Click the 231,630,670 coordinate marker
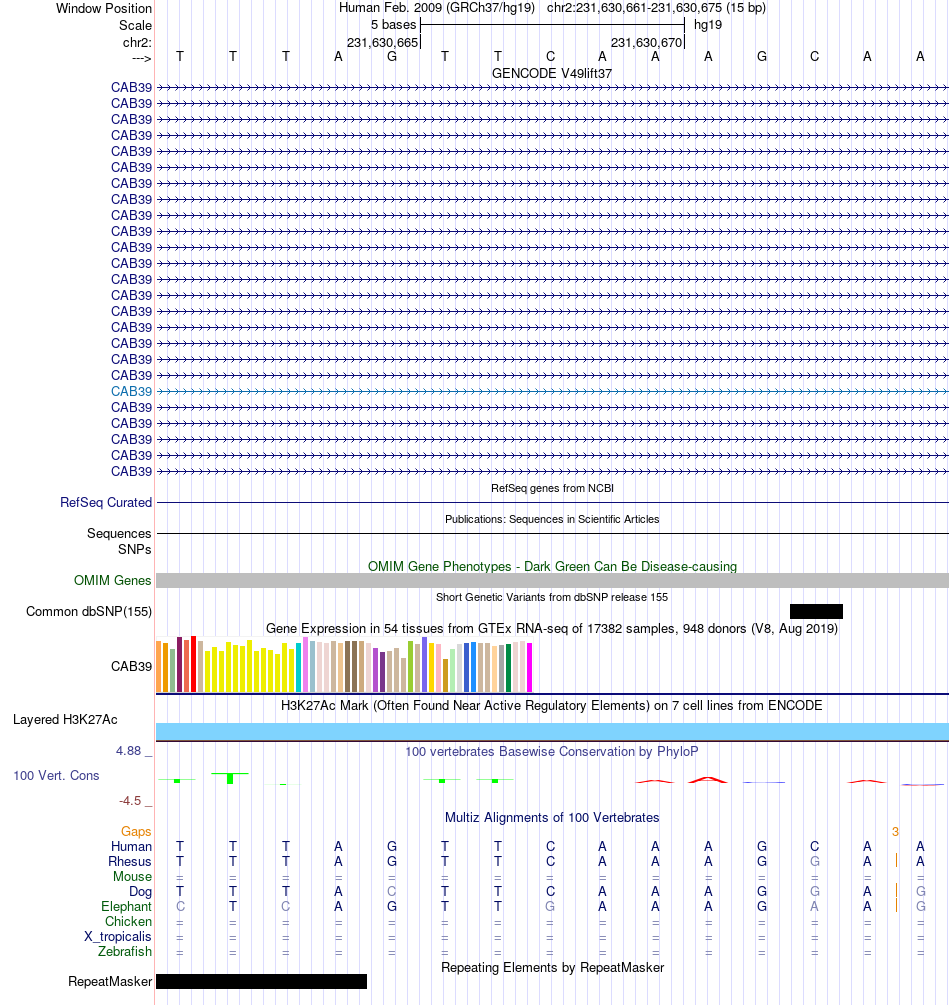 point(646,42)
